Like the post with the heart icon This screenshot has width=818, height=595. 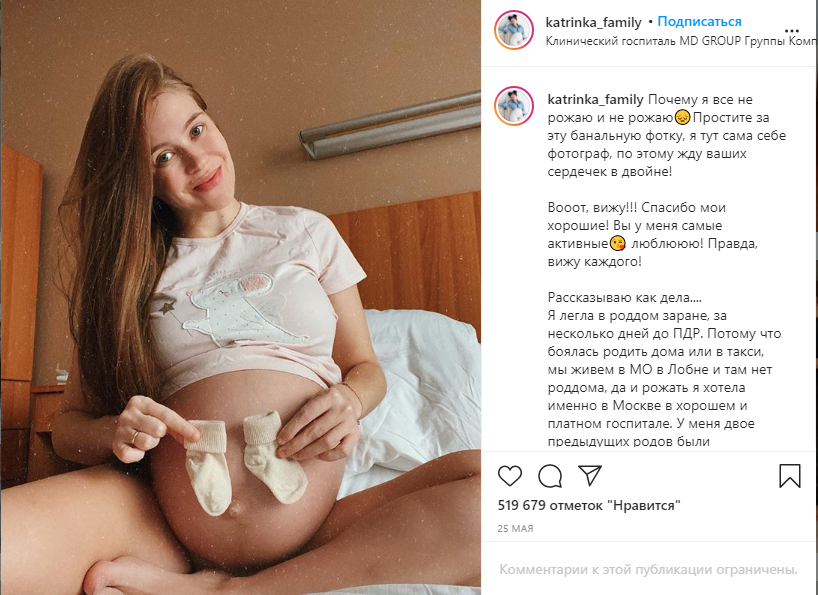pos(510,476)
